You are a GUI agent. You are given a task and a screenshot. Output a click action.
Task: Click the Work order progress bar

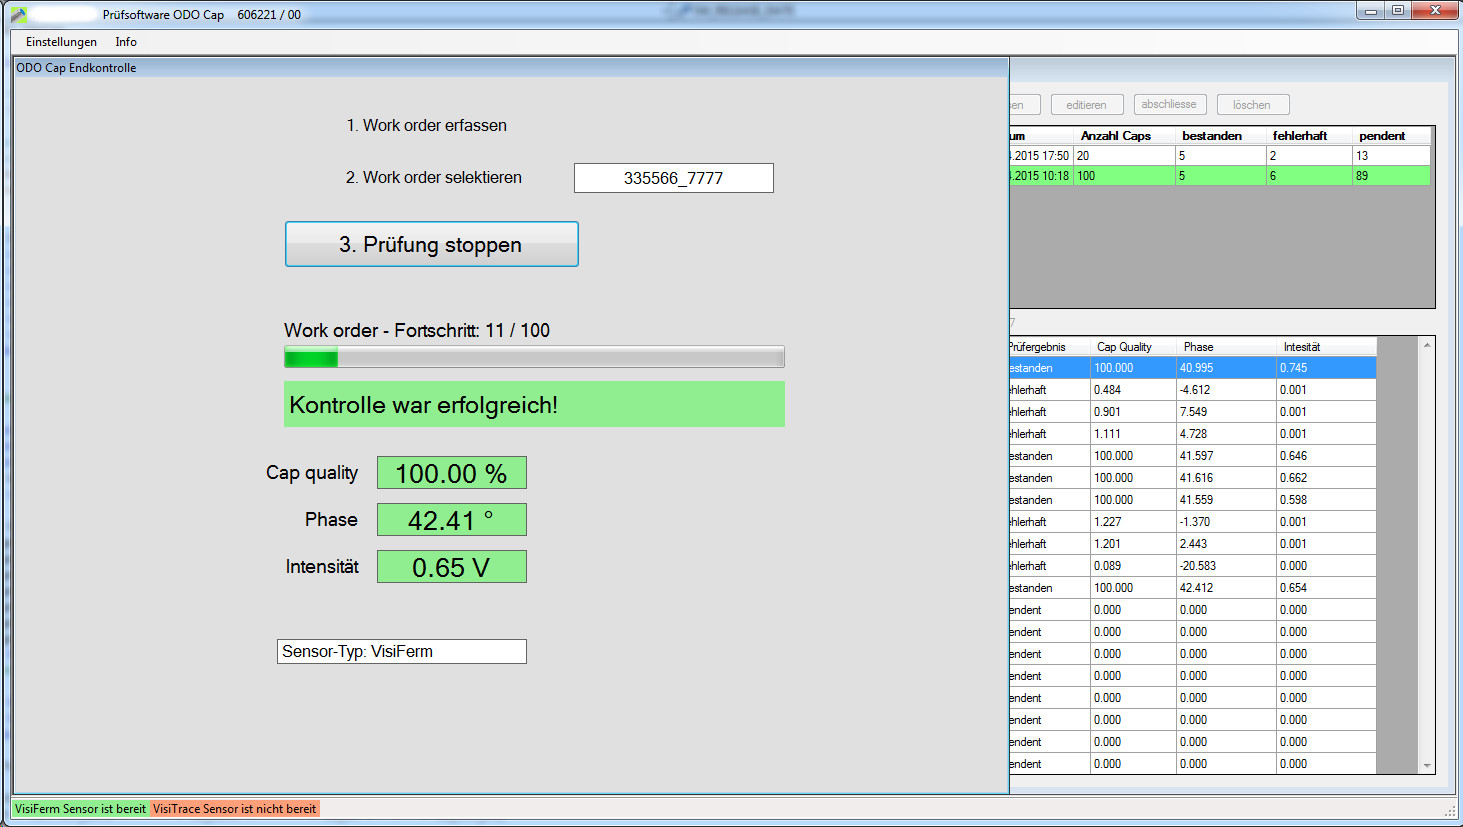(534, 356)
